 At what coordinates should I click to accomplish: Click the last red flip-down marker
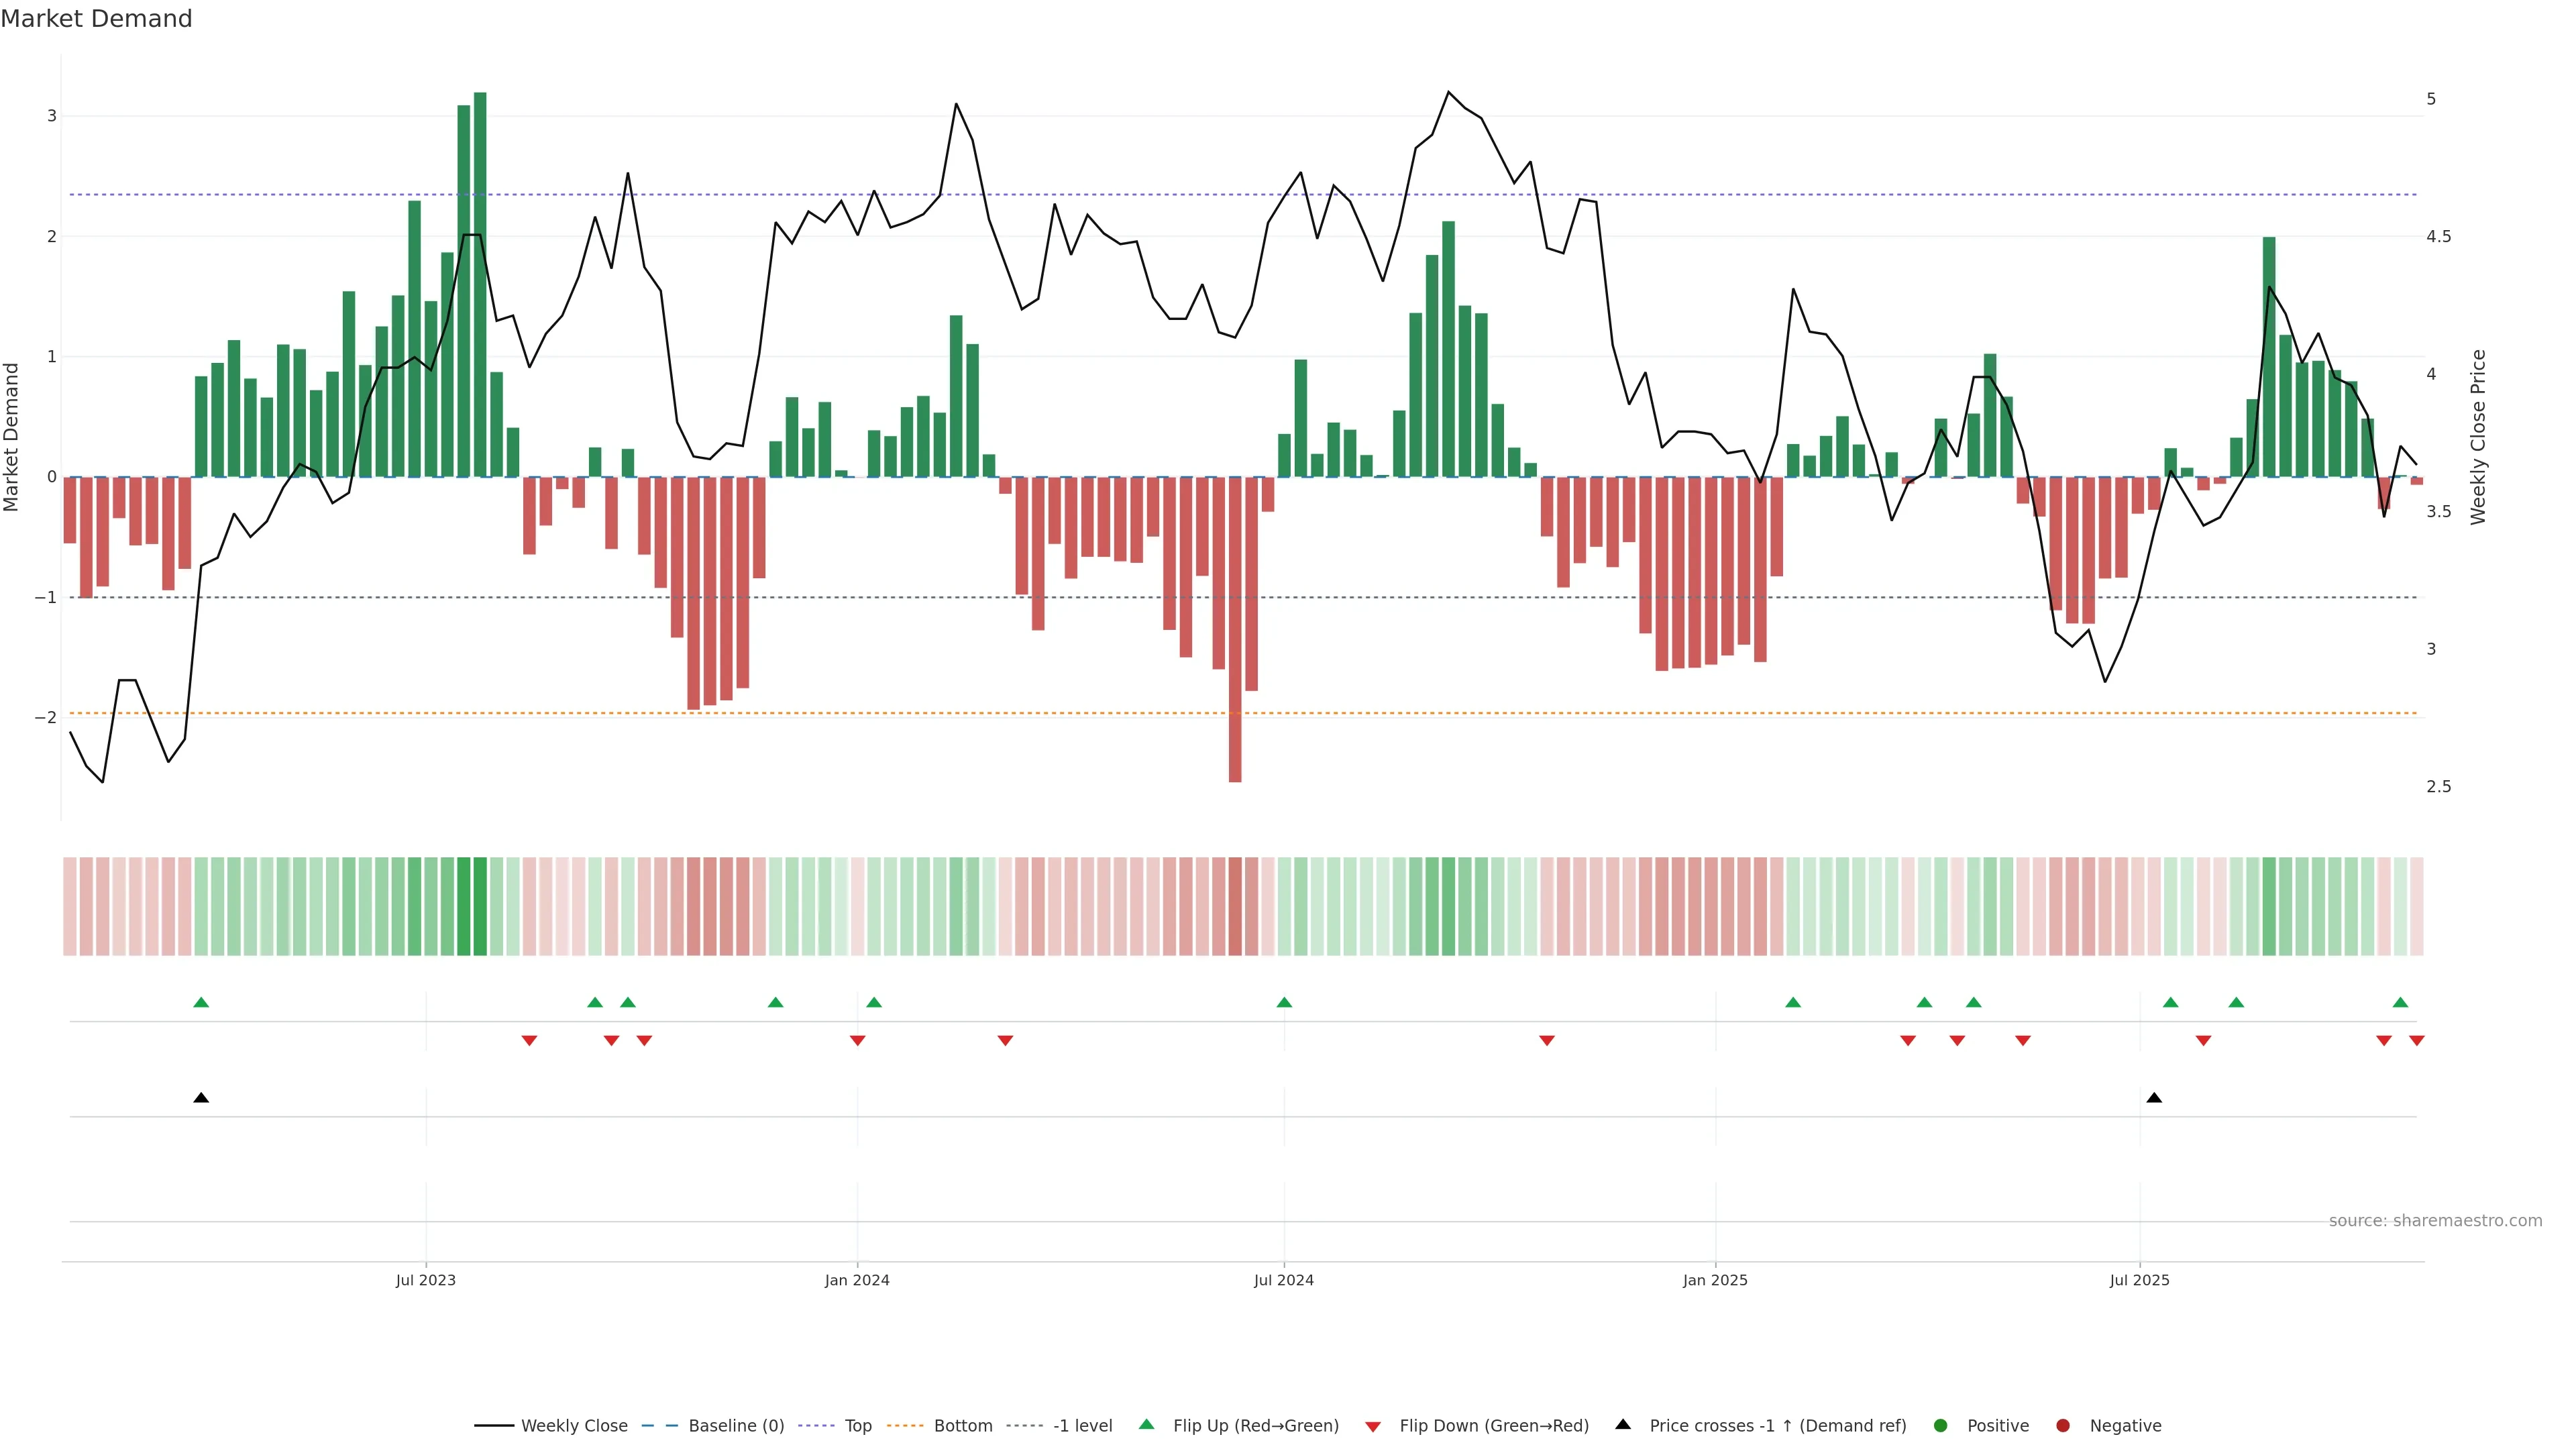(2417, 1041)
